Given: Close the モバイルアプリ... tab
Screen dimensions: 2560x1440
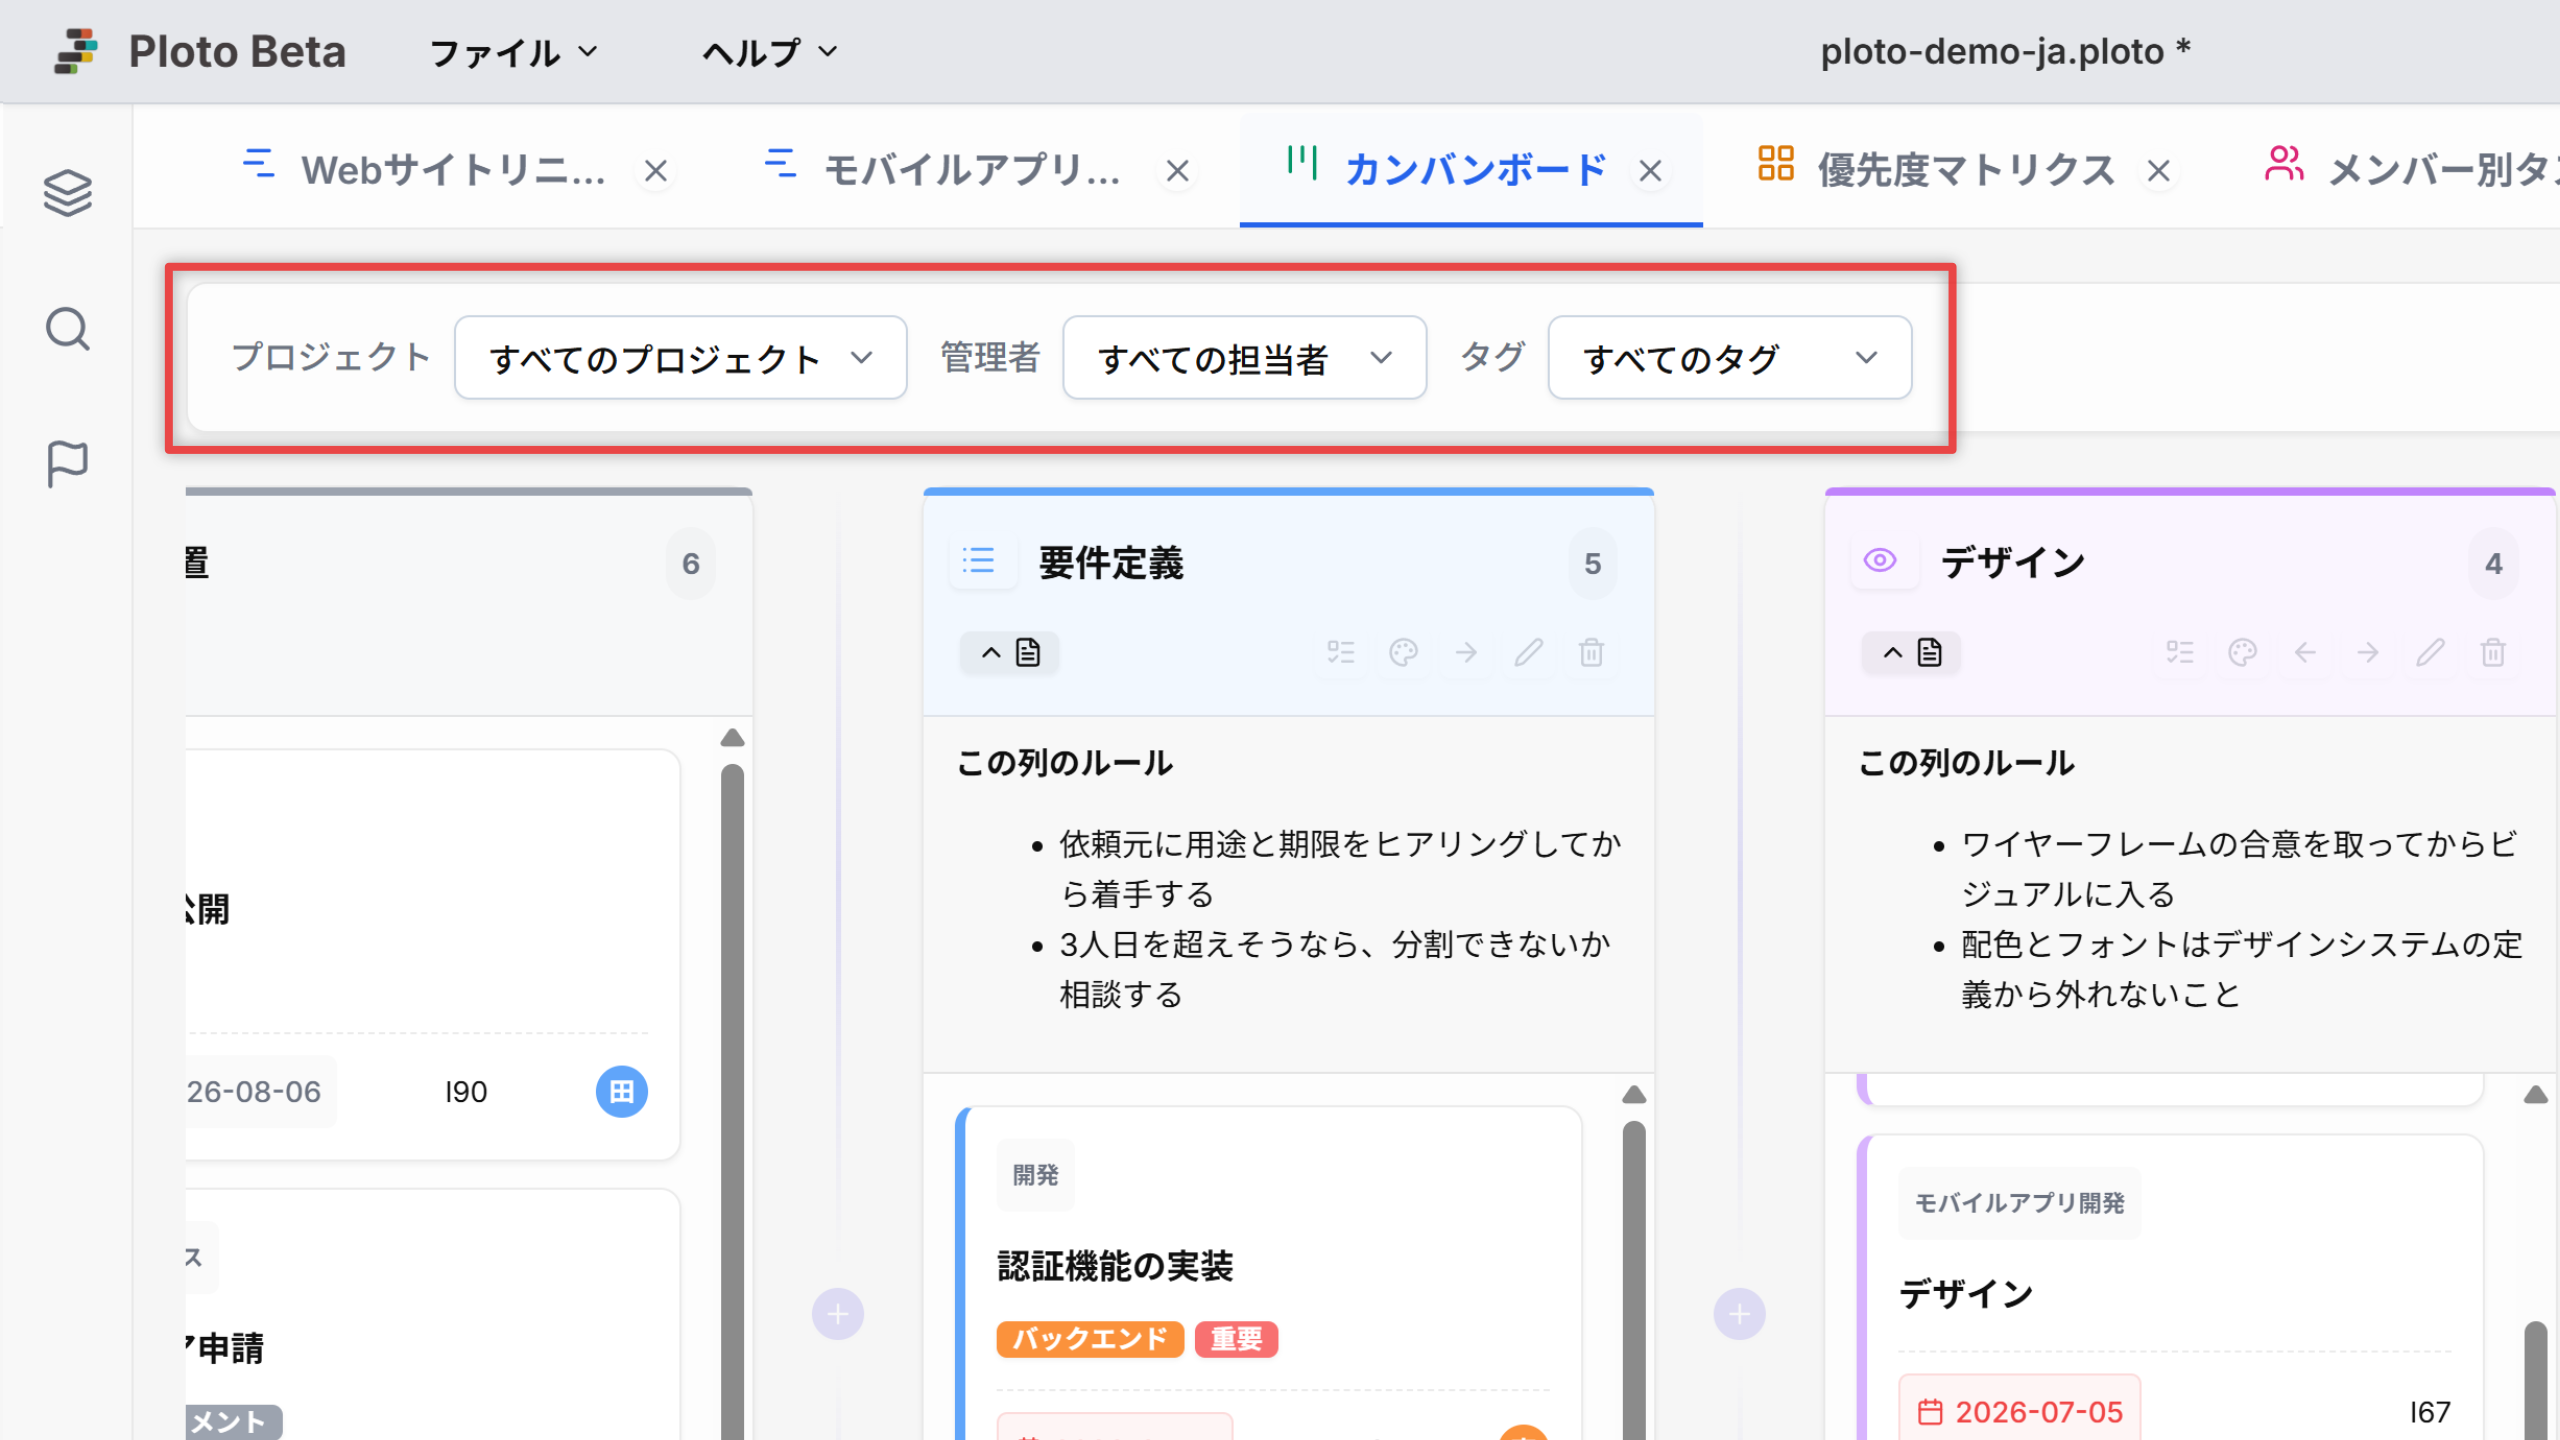Looking at the screenshot, I should [1178, 171].
